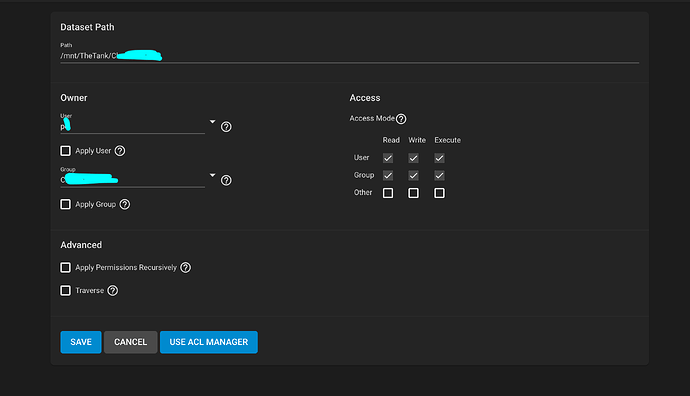Tick the Traverse checkbox
The height and width of the screenshot is (396, 690).
point(66,290)
